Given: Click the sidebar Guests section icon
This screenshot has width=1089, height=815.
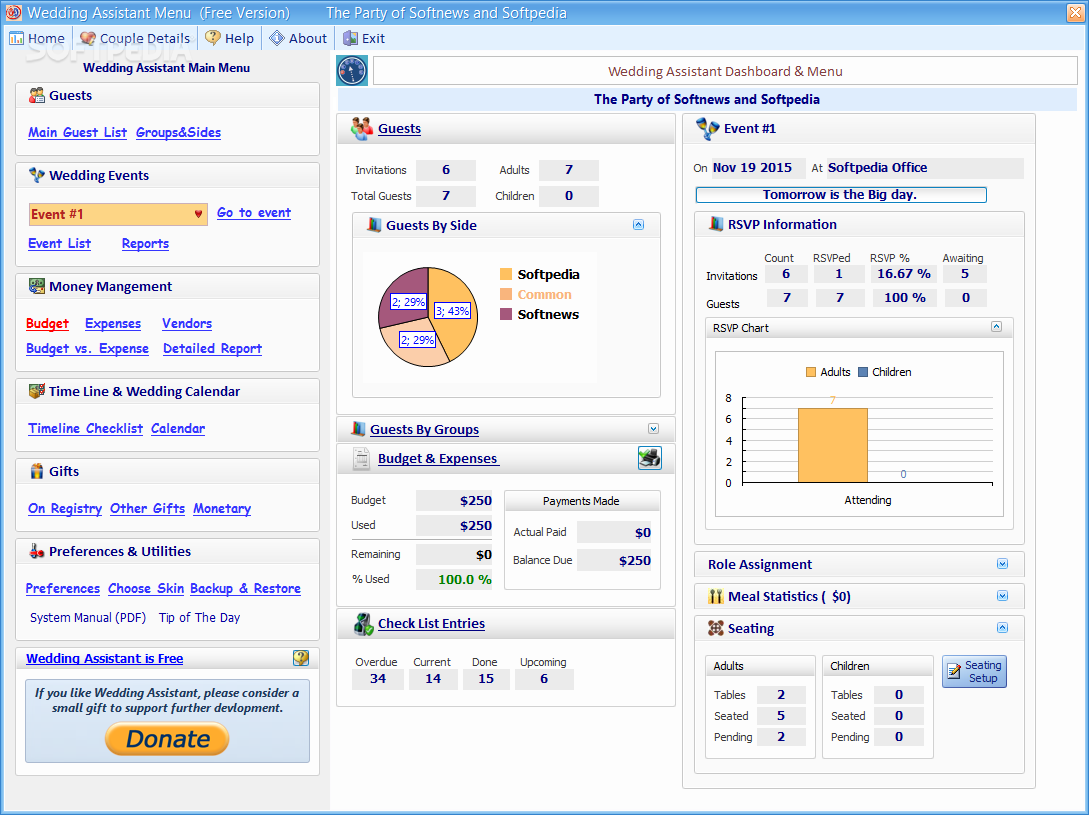Looking at the screenshot, I should 37,95.
